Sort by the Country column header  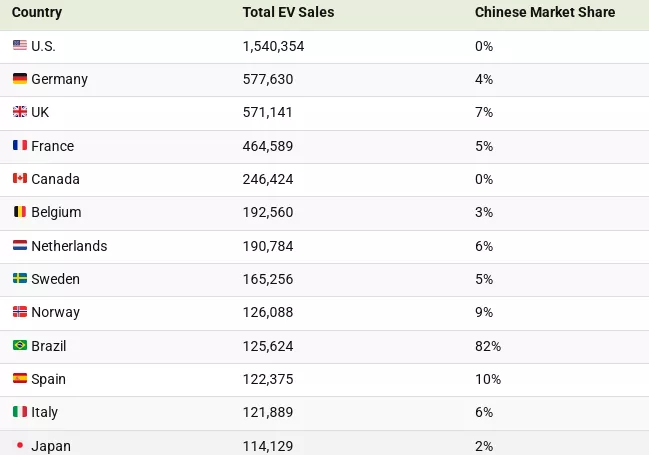pyautogui.click(x=37, y=13)
